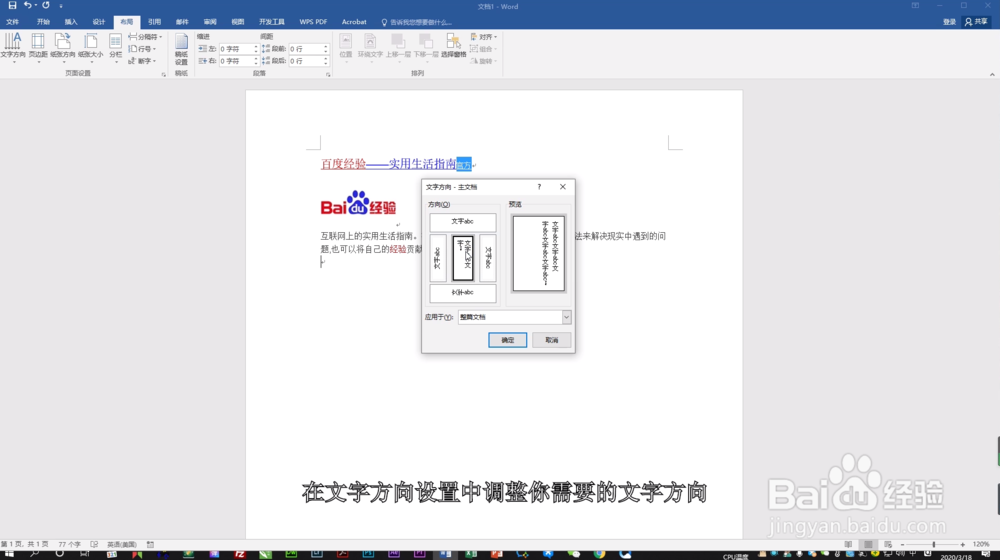
Task: Switch to the 引用 References tab
Action: click(154, 22)
